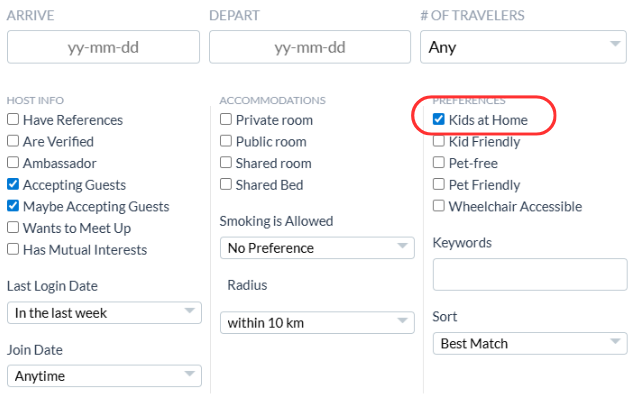
Task: Uncheck Kids at Home preference
Action: click(x=439, y=119)
